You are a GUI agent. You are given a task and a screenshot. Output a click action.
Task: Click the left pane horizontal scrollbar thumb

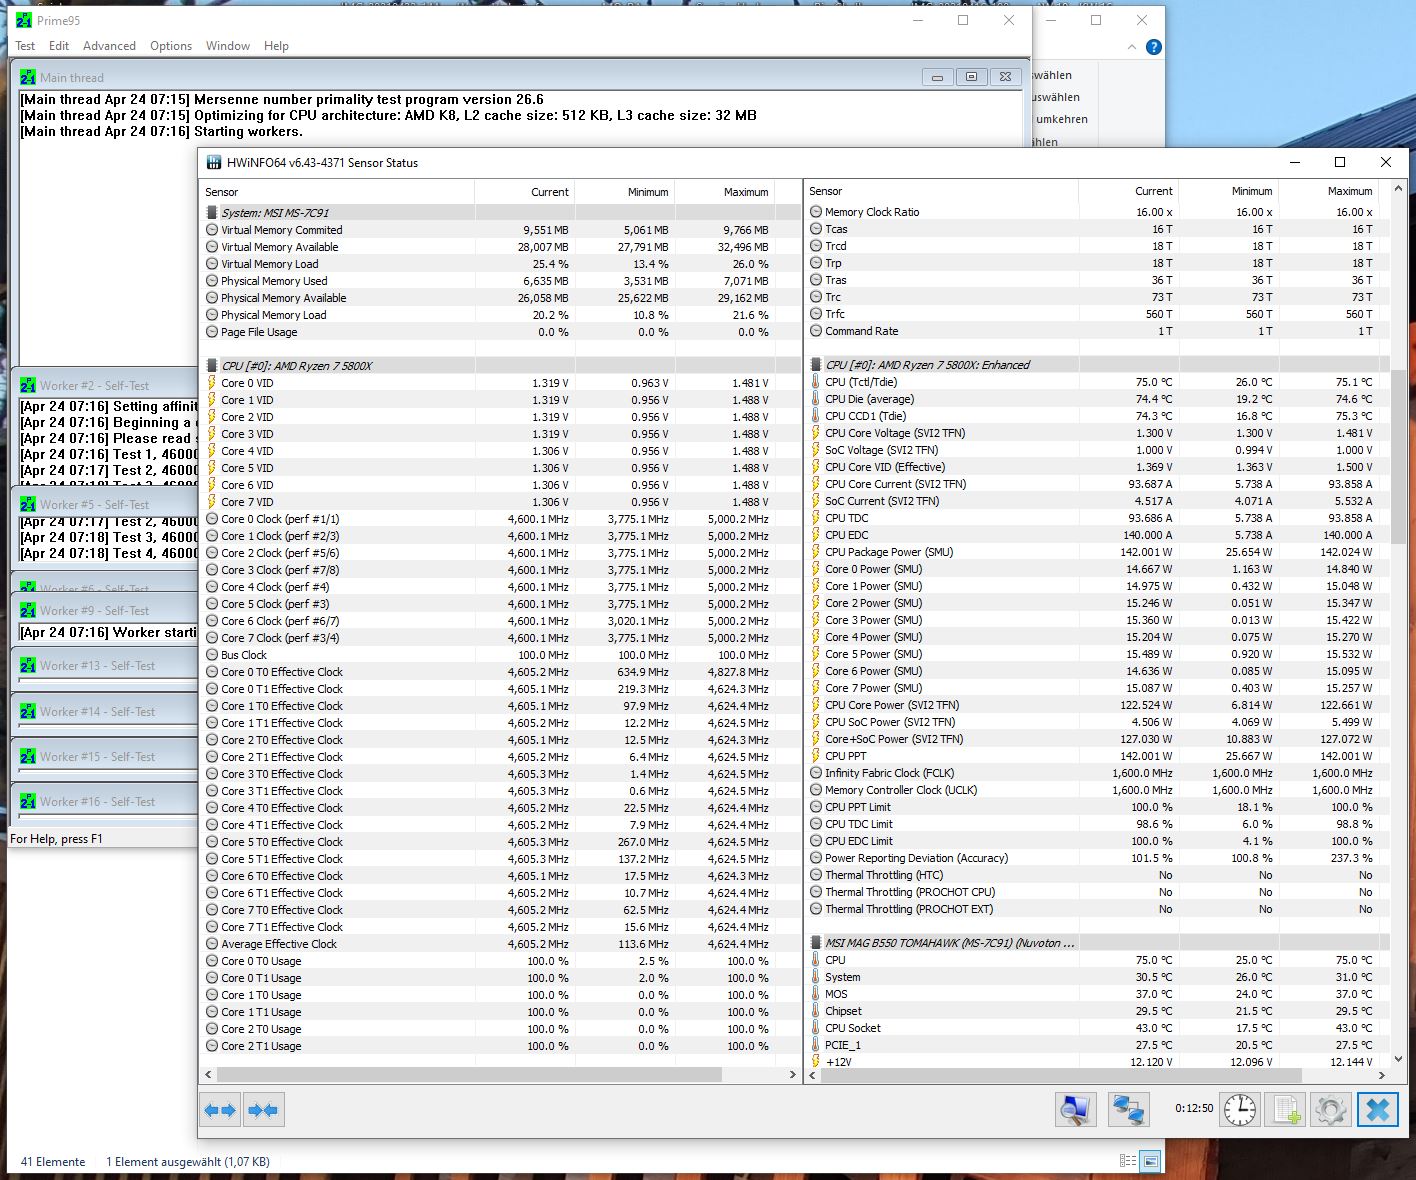tap(469, 1074)
